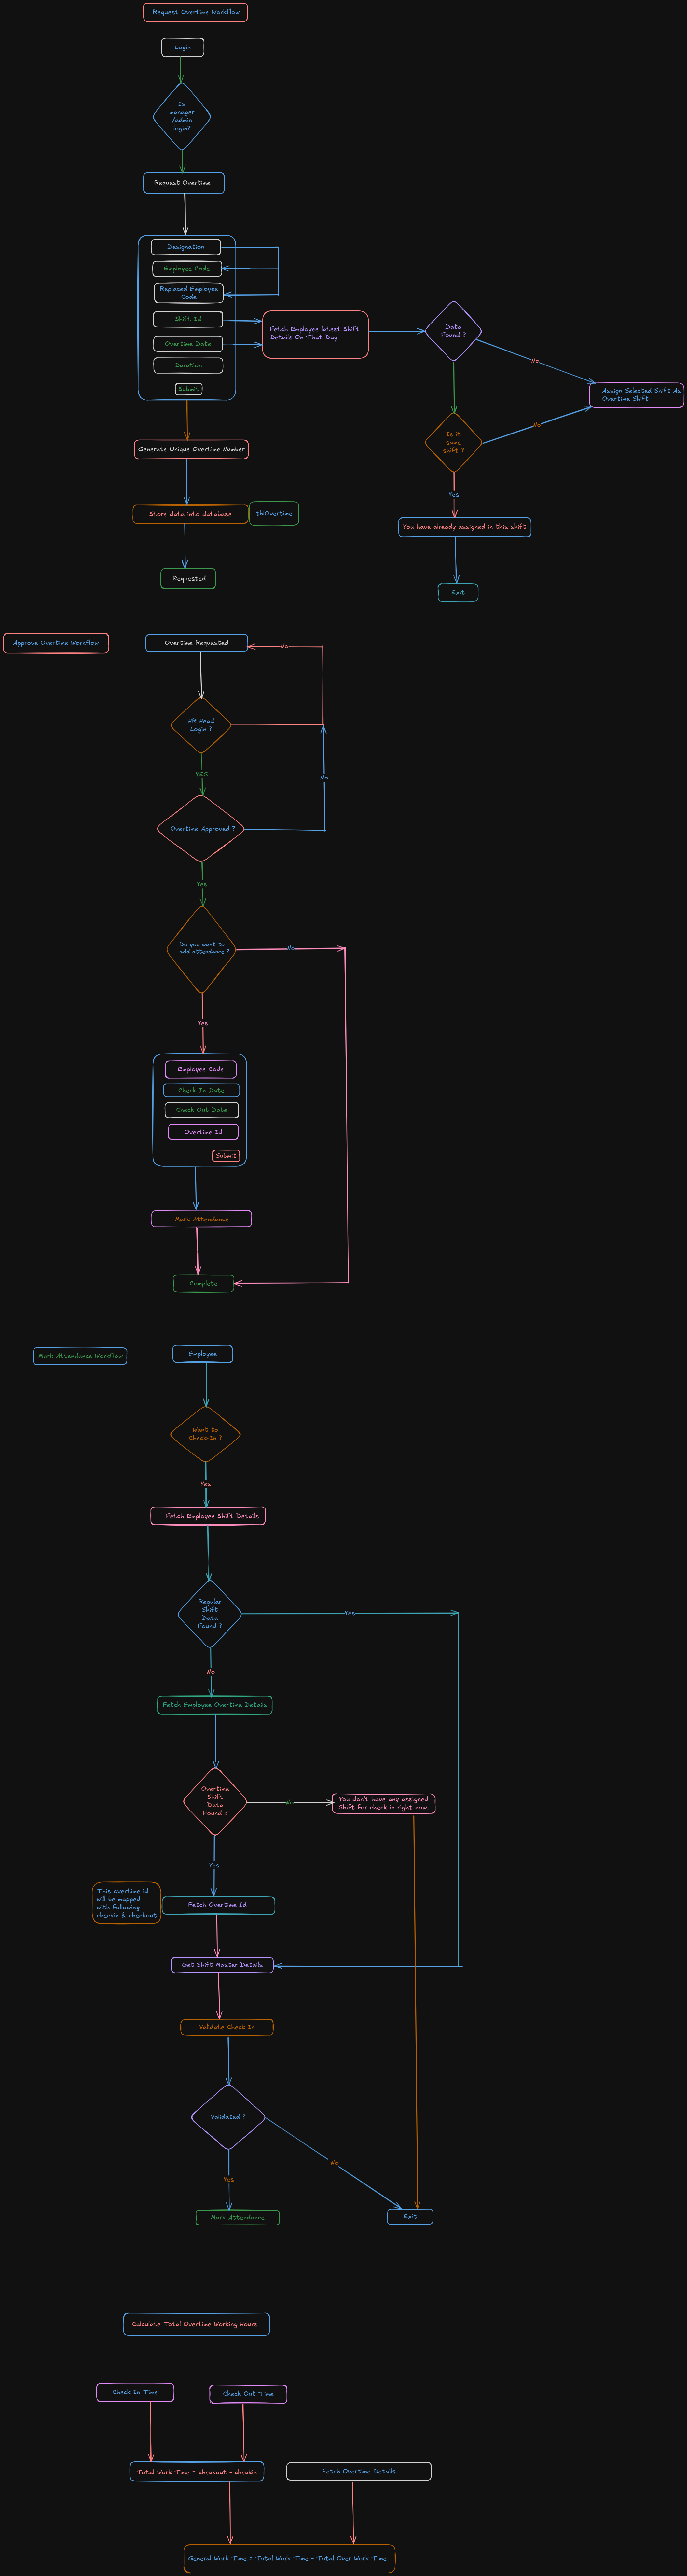The image size is (687, 2576).
Task: Click the 'Data Found ?' decision diamond
Action: pos(453,331)
